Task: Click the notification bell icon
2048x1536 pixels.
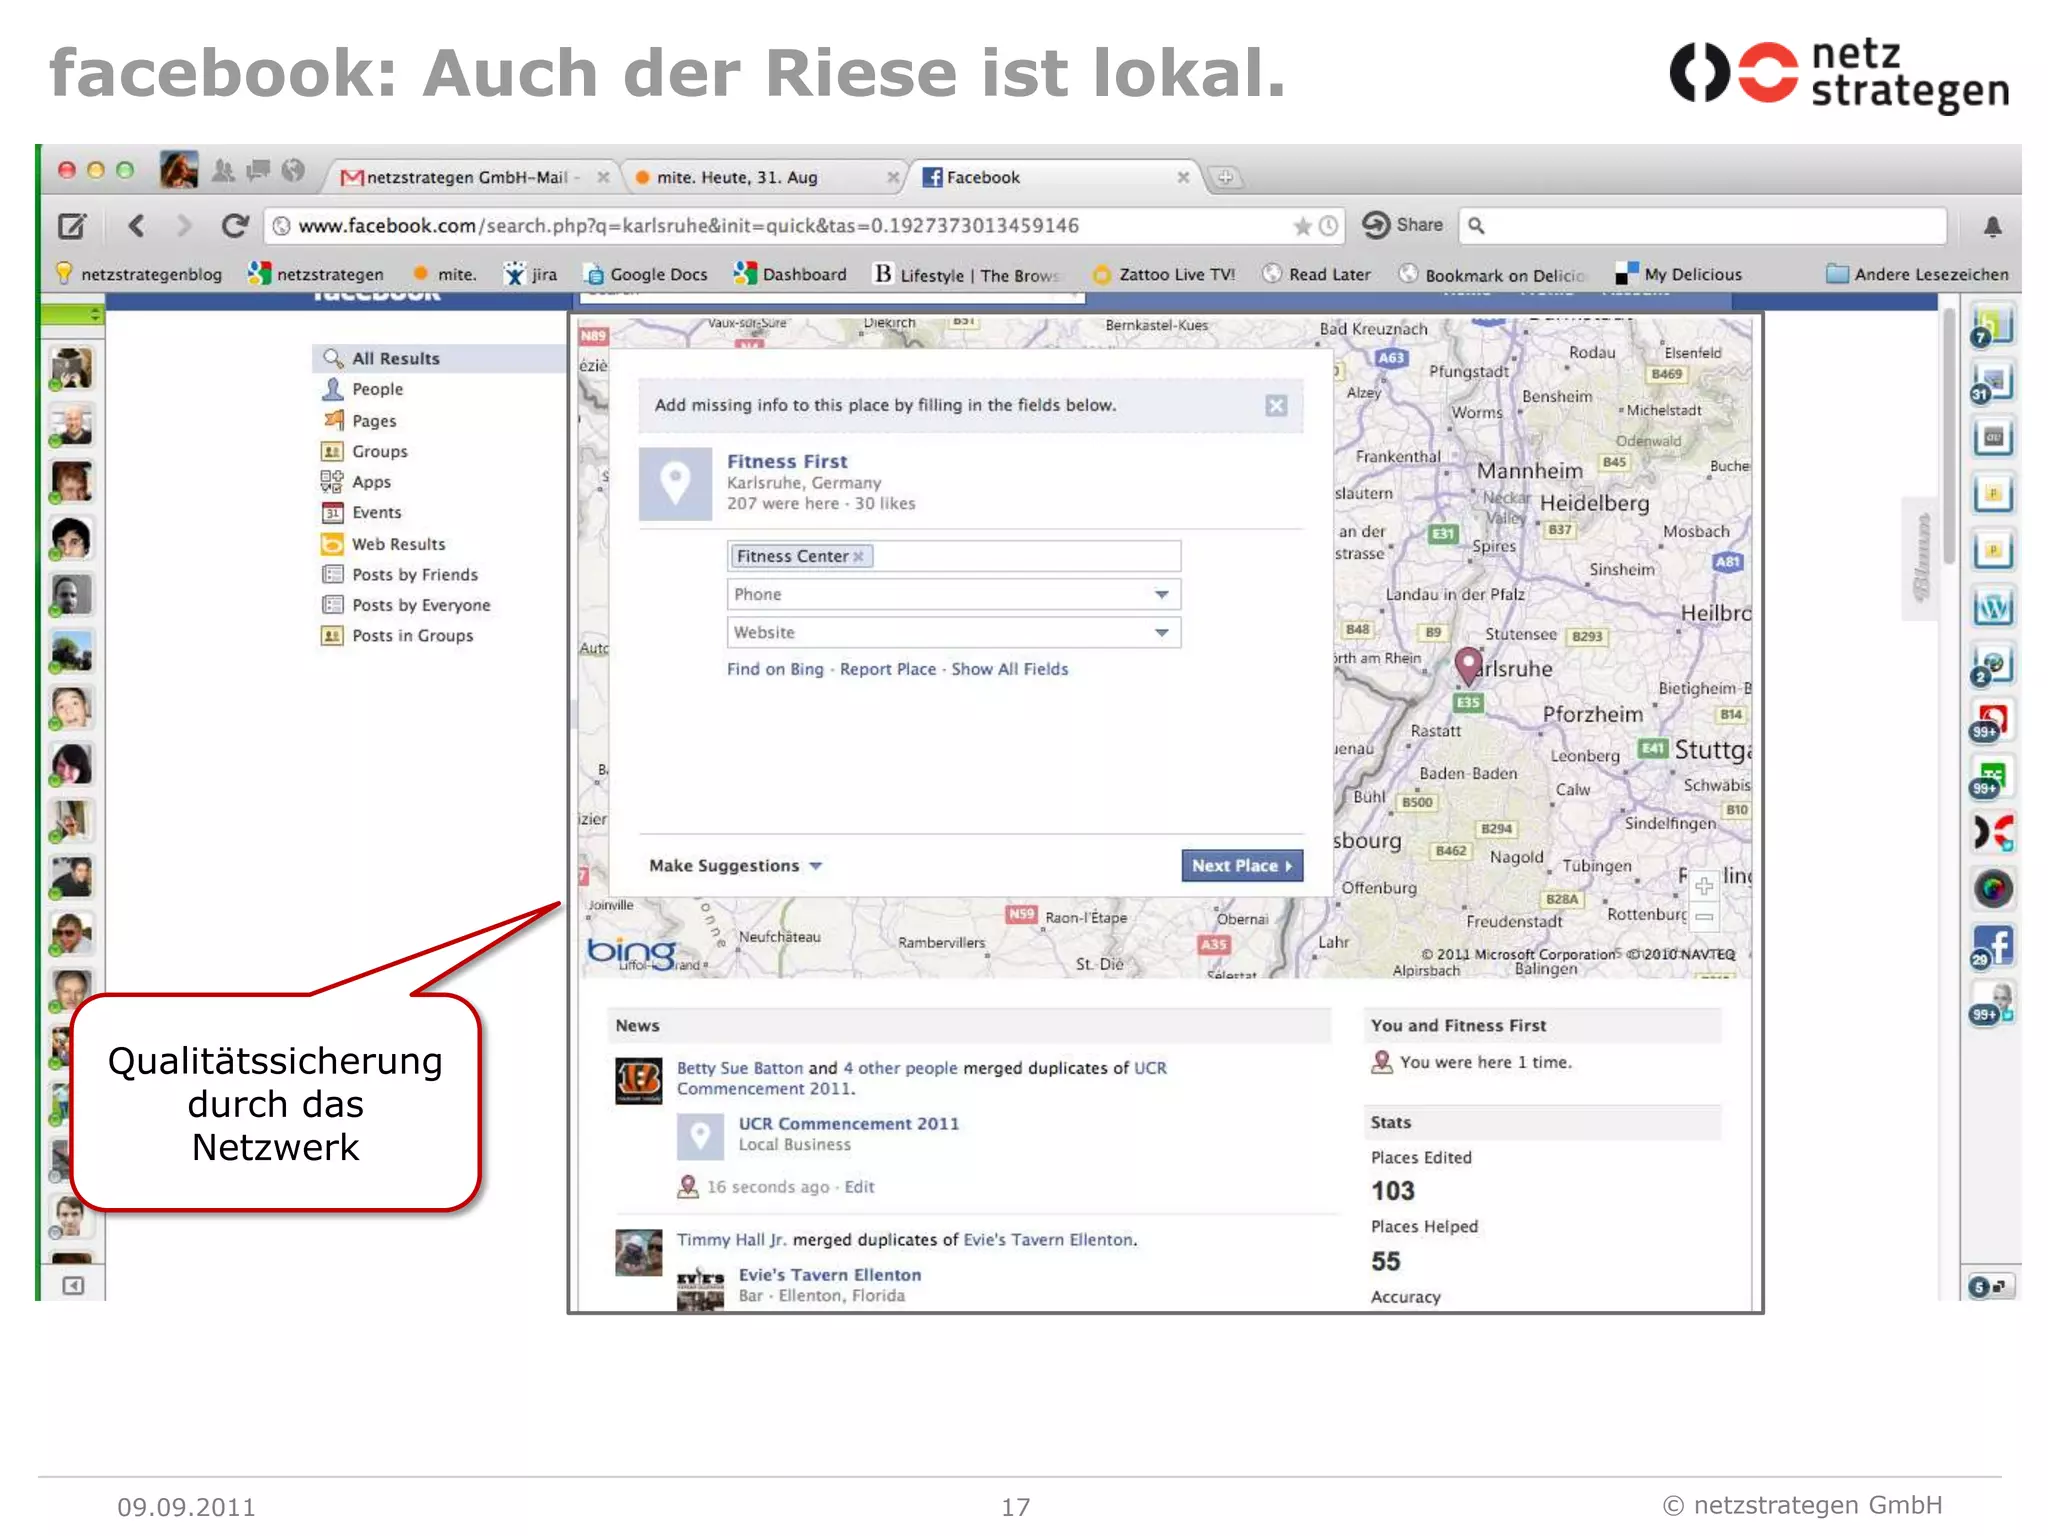Action: 1992,227
